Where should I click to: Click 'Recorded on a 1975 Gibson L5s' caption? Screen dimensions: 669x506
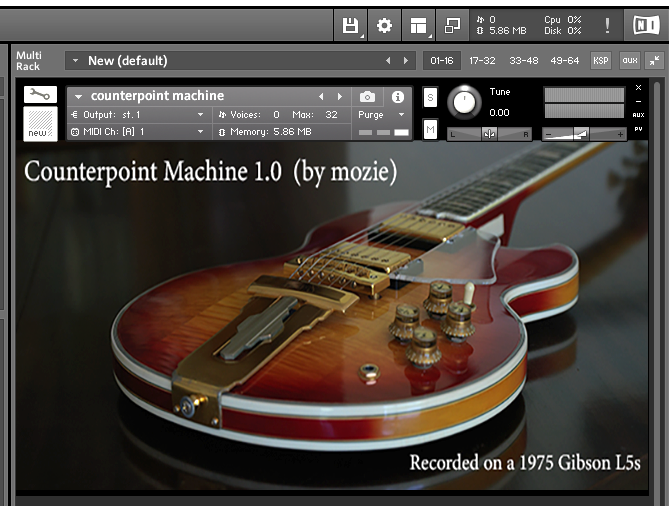[x=525, y=463]
